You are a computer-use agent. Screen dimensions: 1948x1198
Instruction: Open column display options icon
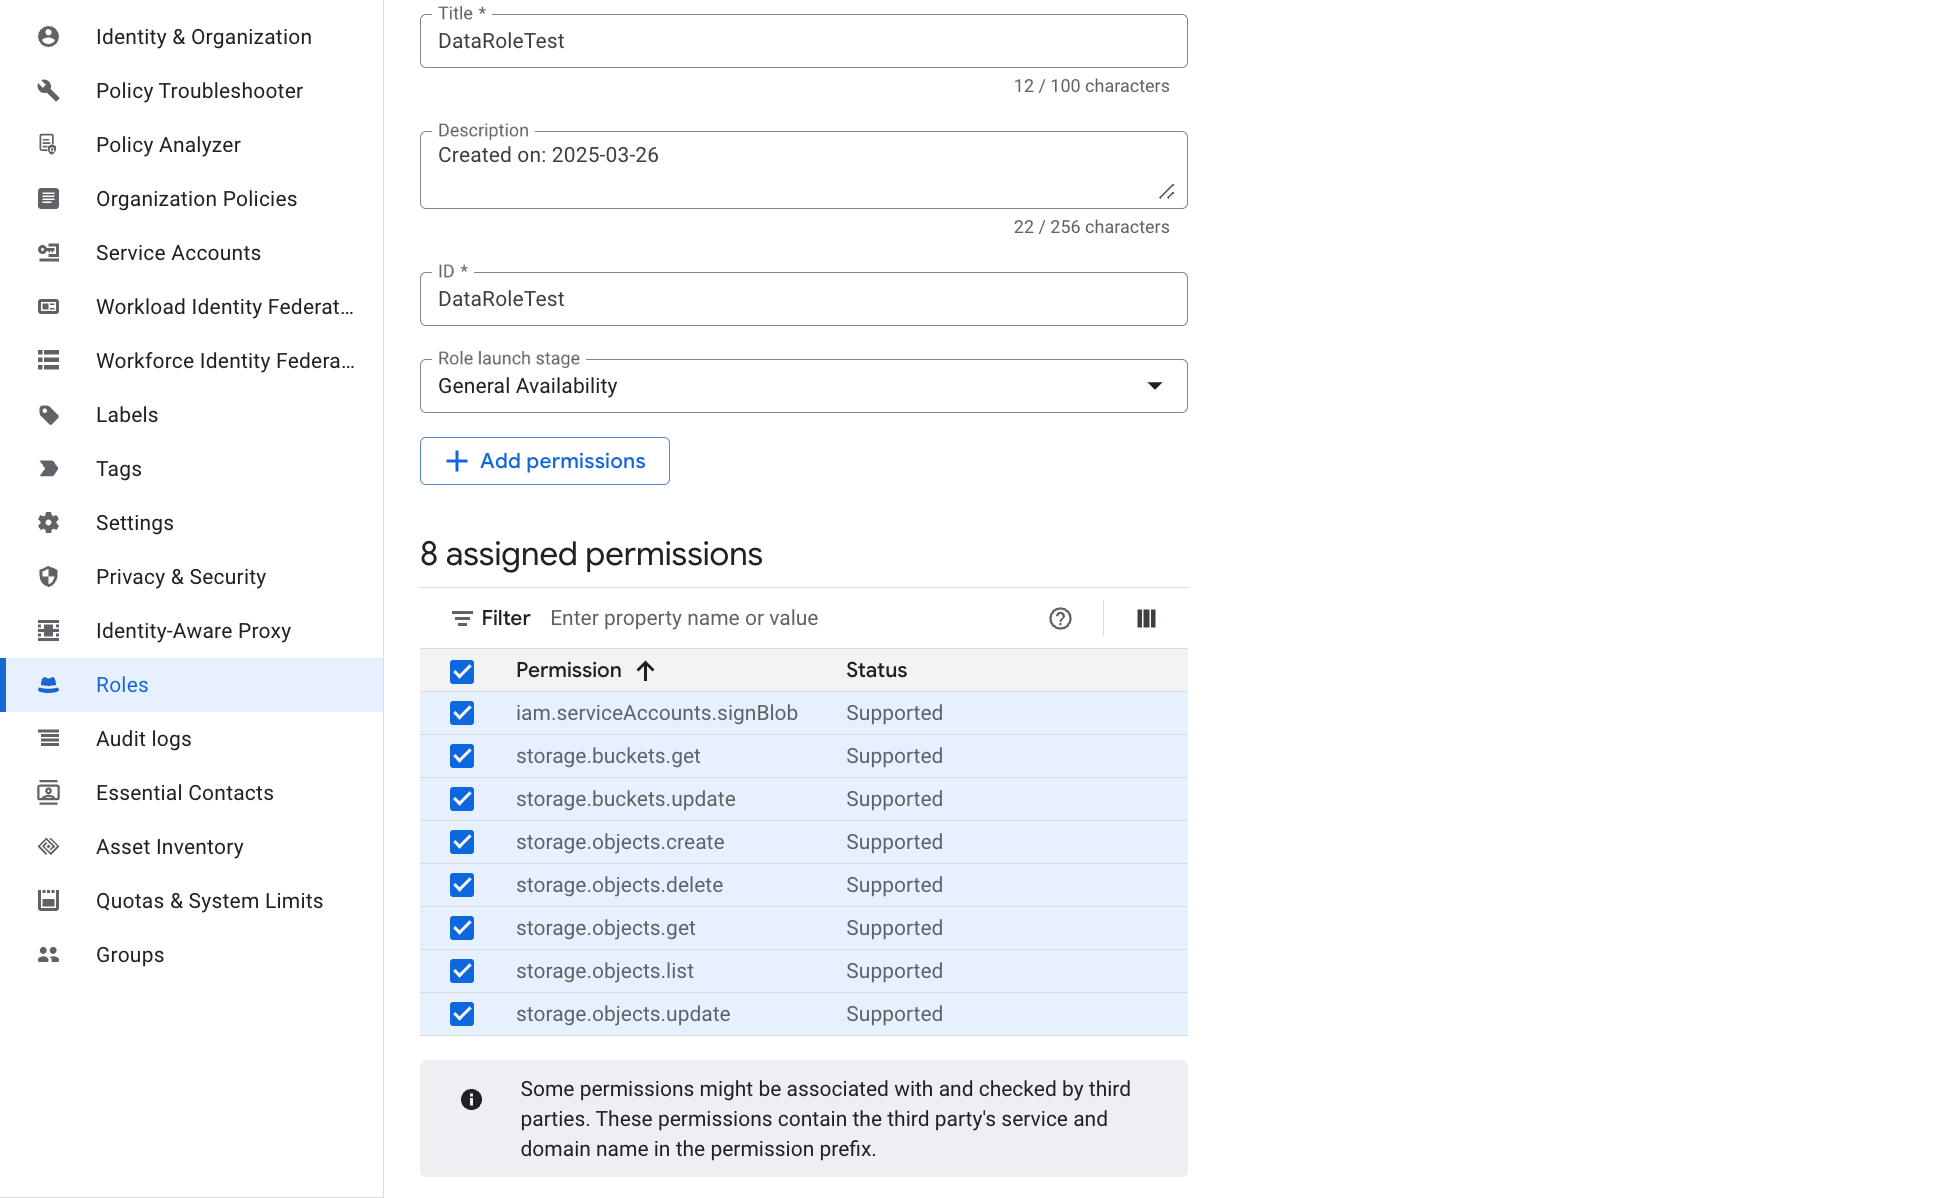pos(1146,619)
